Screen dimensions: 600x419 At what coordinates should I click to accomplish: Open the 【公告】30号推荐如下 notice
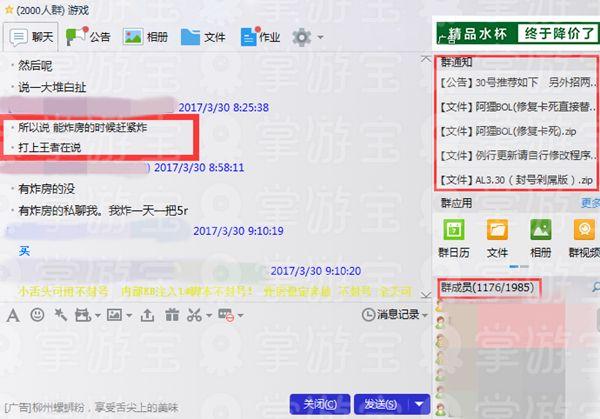517,82
